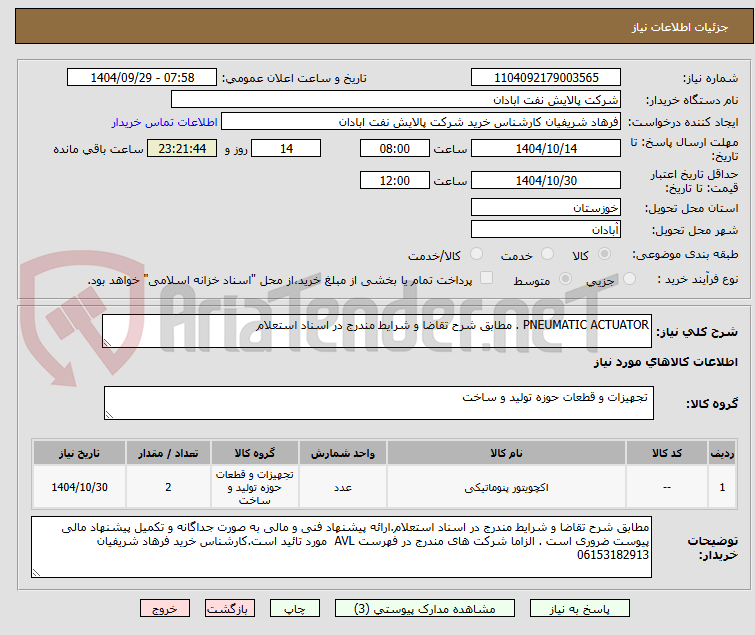Screen dimensions: 755x635
Task: Click the table group cell تجهیزات و قطعات حوزه تولید
Action: (x=254, y=487)
